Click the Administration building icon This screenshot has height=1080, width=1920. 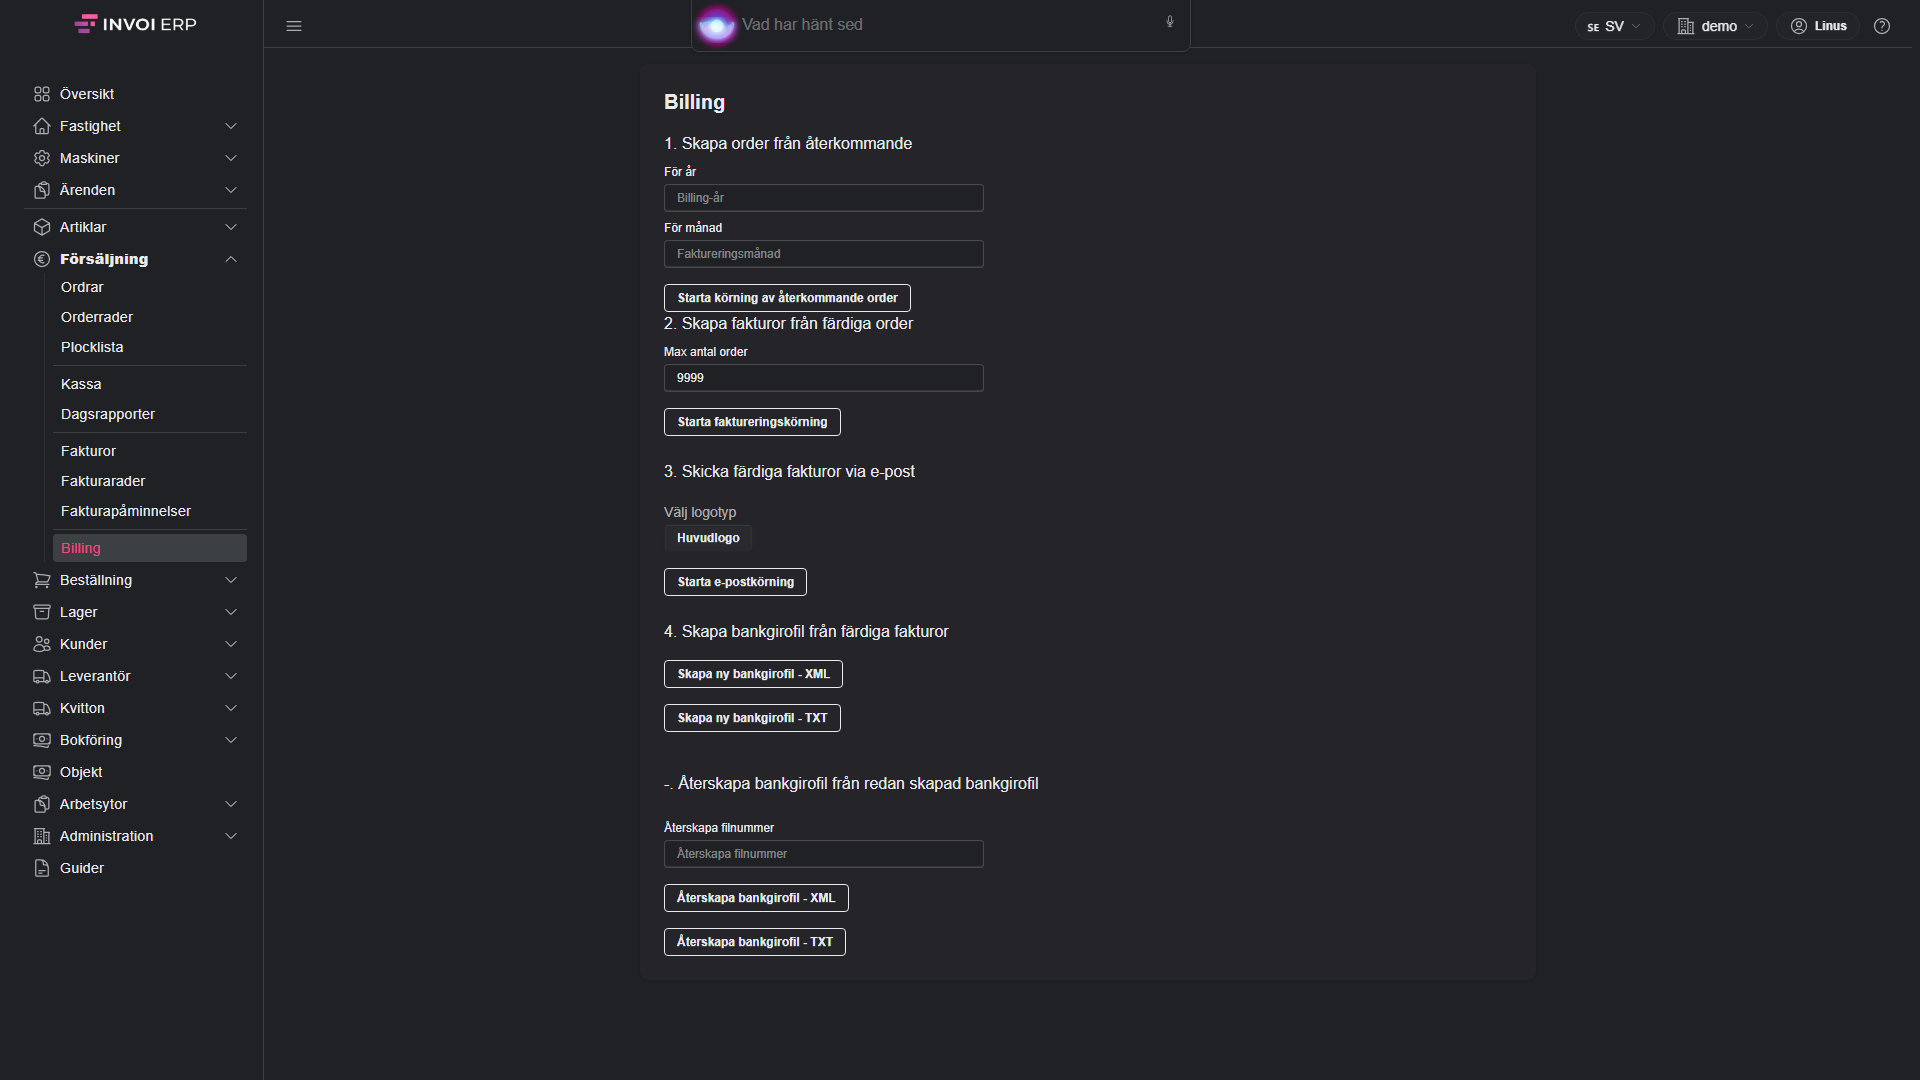pyautogui.click(x=42, y=836)
